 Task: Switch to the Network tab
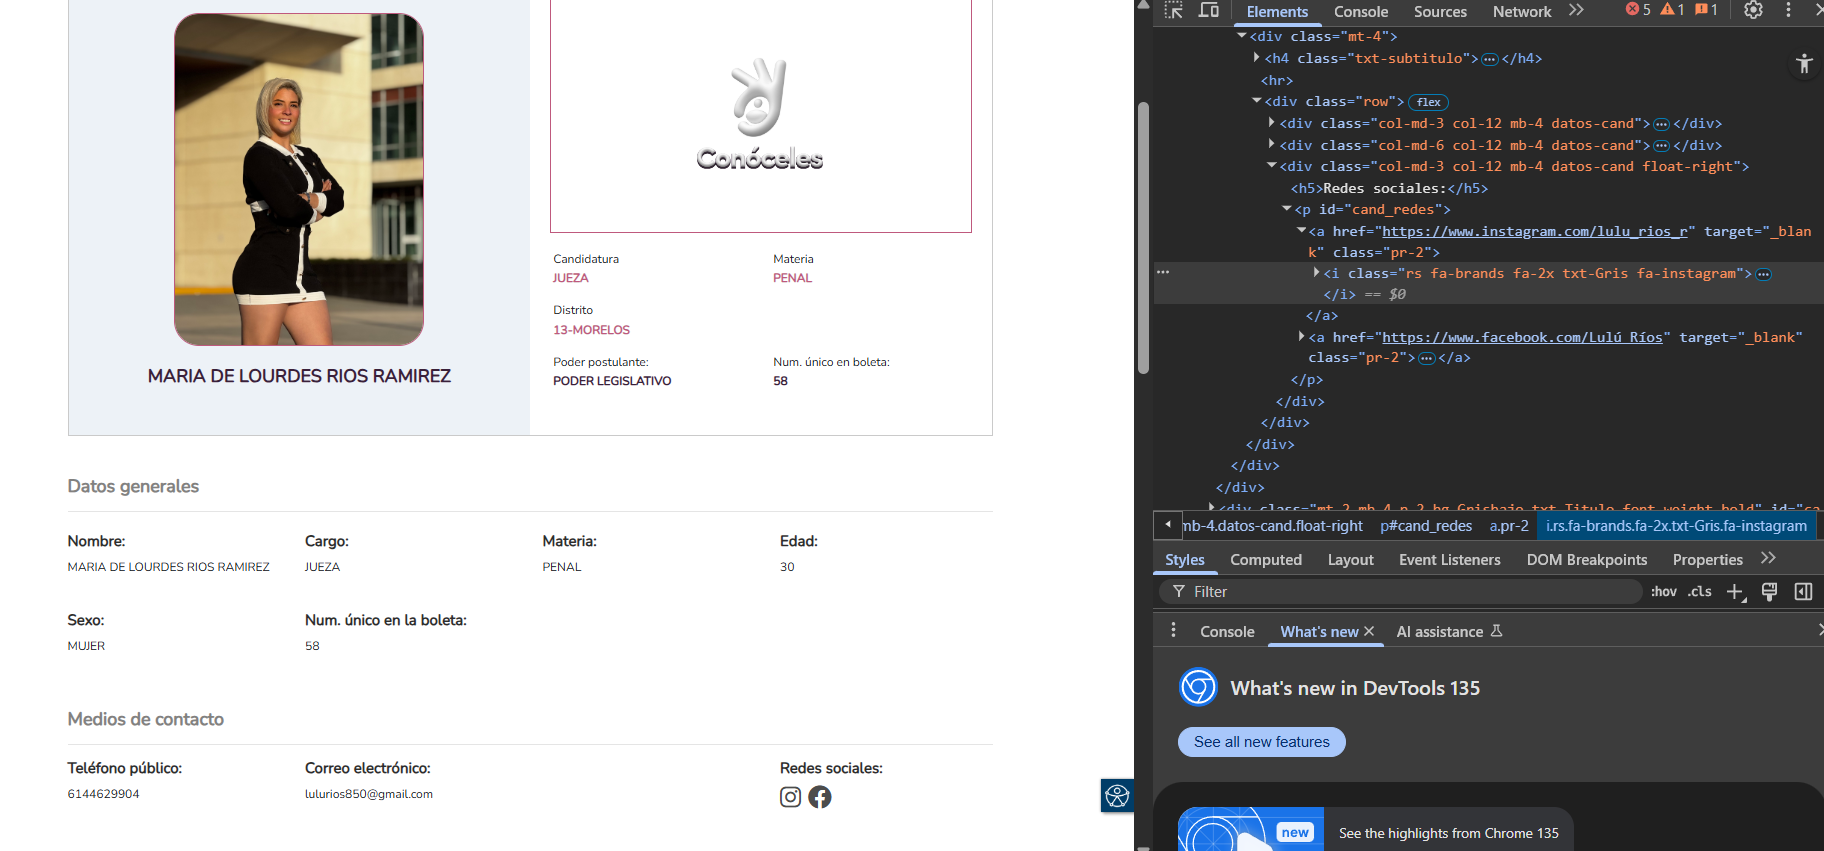(x=1521, y=12)
